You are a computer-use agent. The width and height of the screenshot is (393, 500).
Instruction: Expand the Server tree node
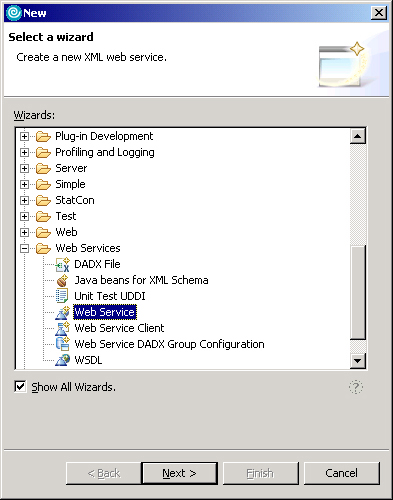click(24, 168)
